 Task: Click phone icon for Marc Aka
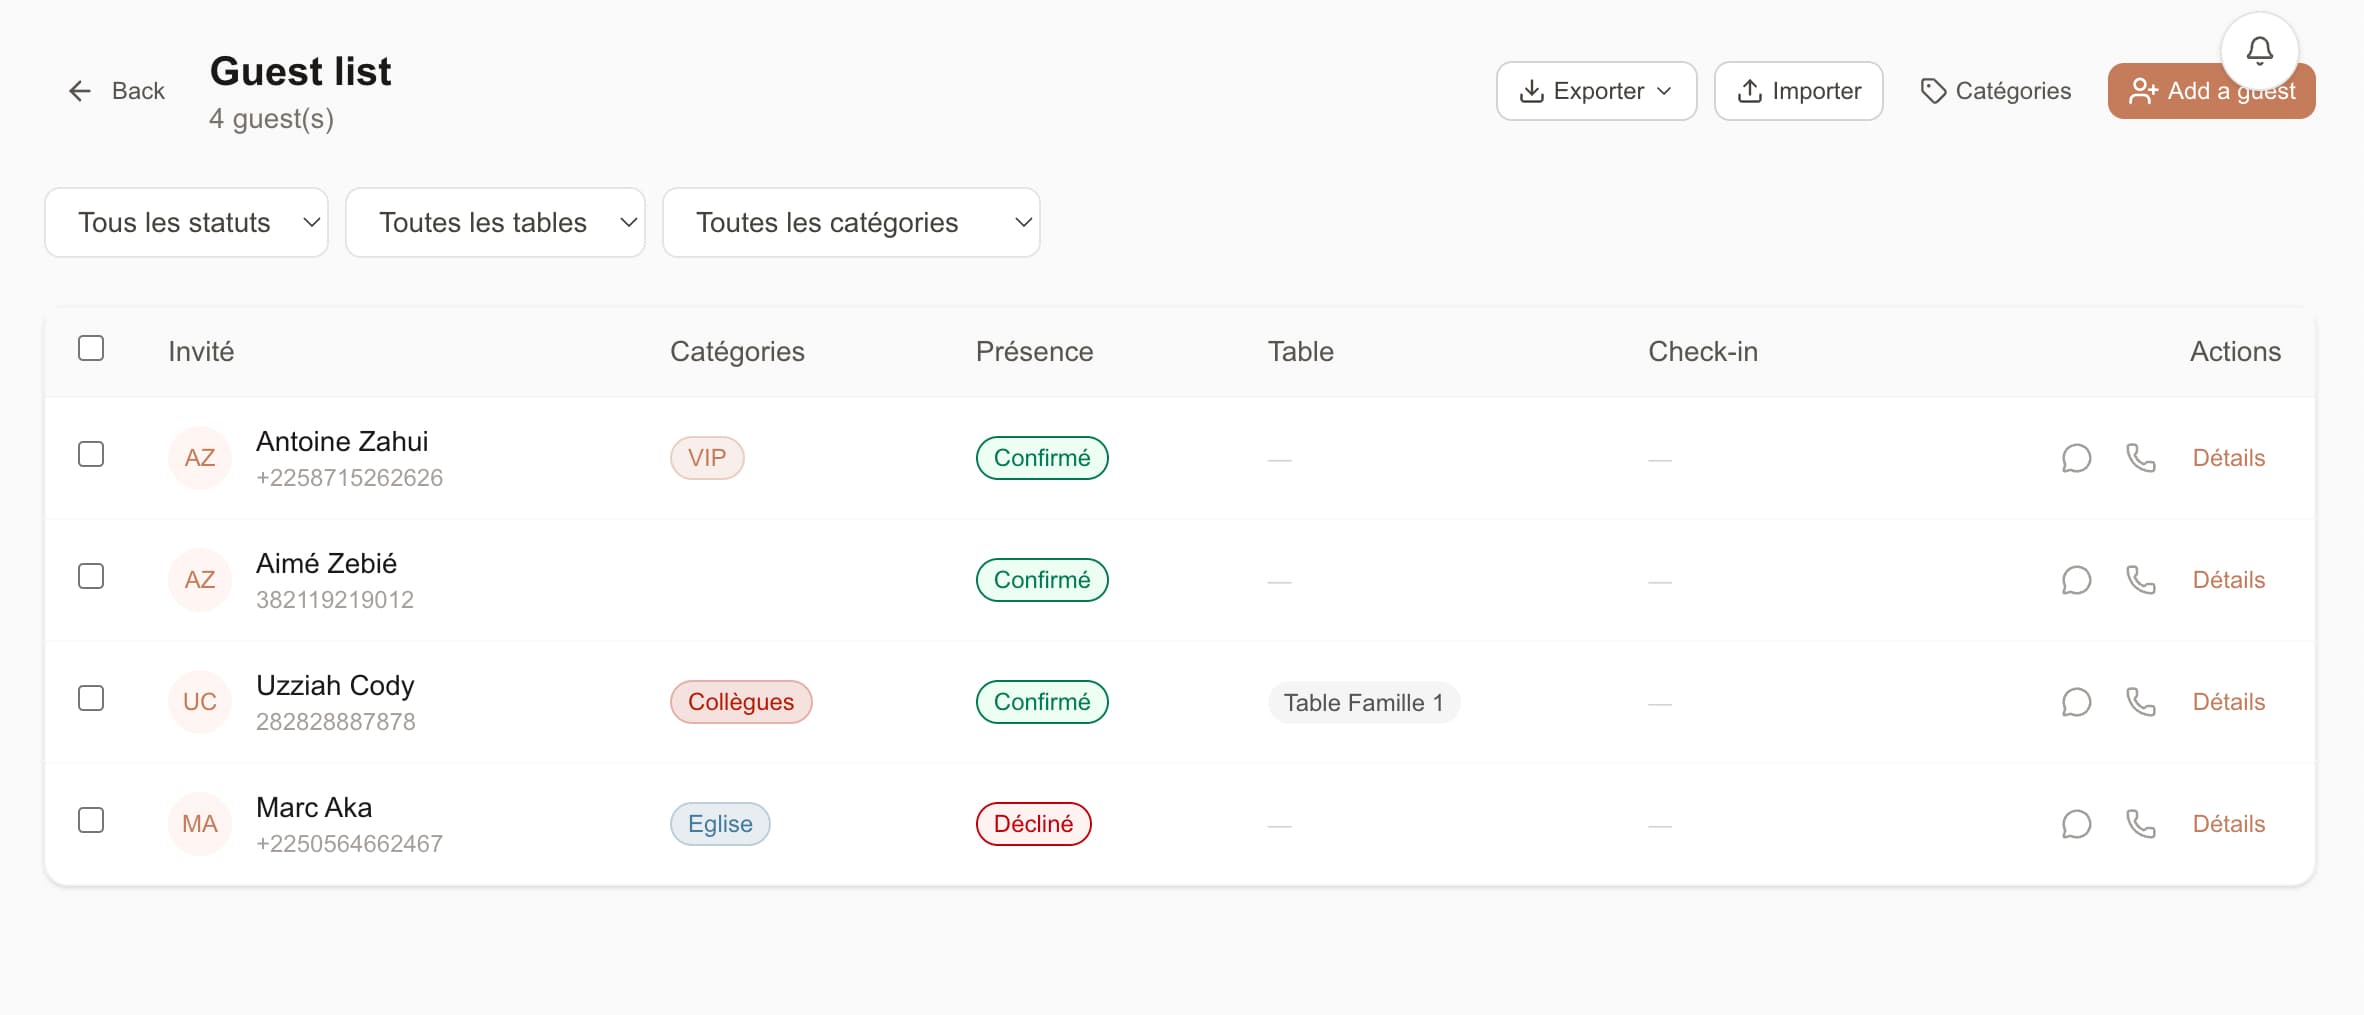(2140, 824)
